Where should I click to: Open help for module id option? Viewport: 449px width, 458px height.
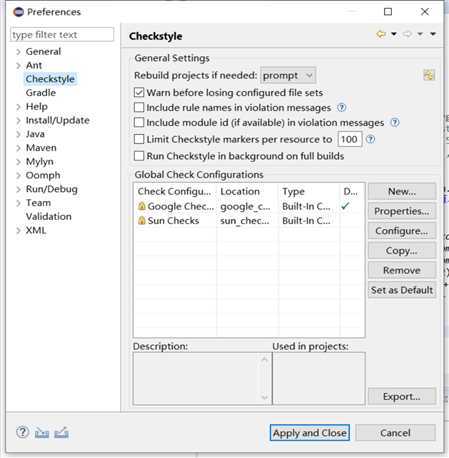pyautogui.click(x=395, y=122)
